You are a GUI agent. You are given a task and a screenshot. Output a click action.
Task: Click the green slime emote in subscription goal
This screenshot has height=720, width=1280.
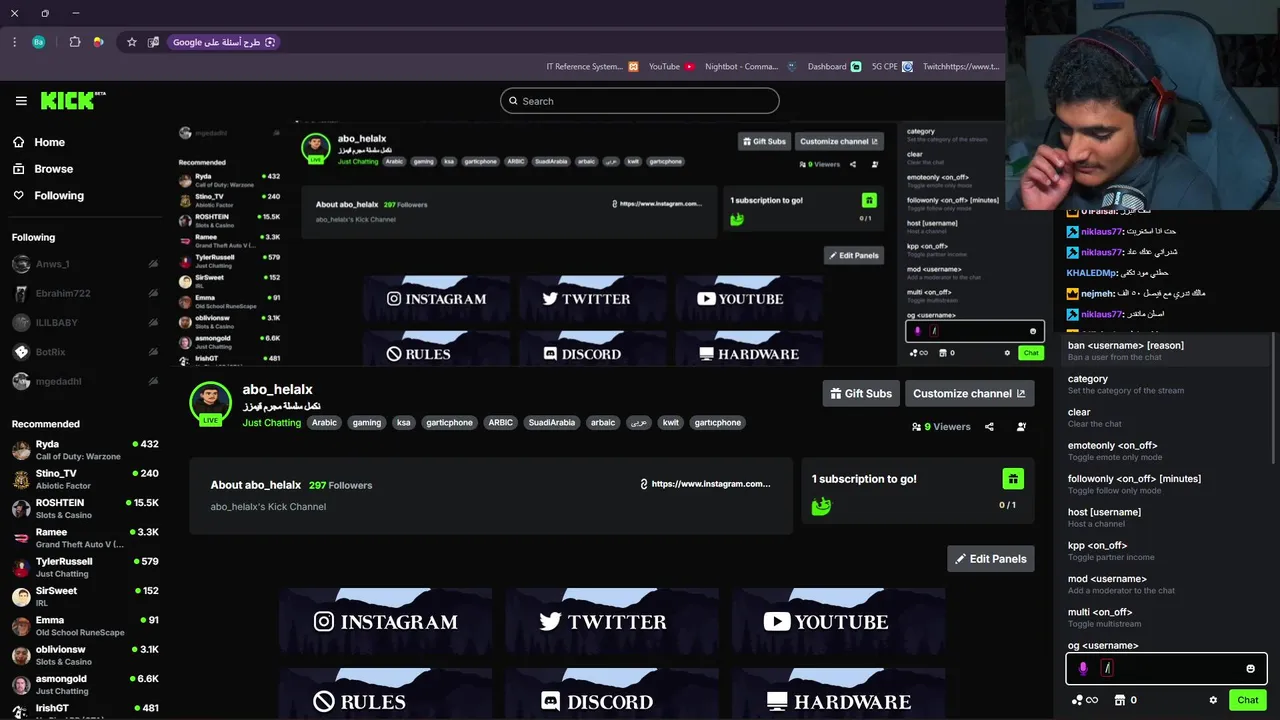(x=821, y=506)
